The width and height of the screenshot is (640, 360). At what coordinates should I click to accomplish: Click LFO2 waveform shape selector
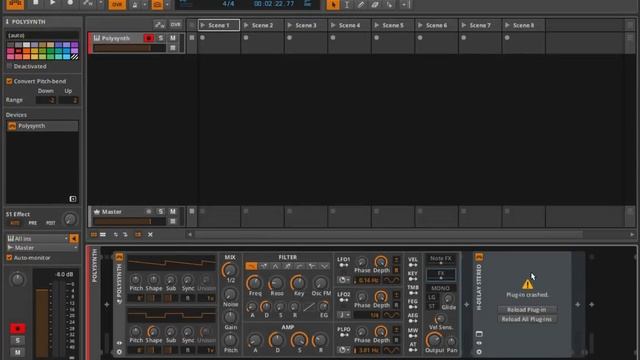click(x=391, y=315)
